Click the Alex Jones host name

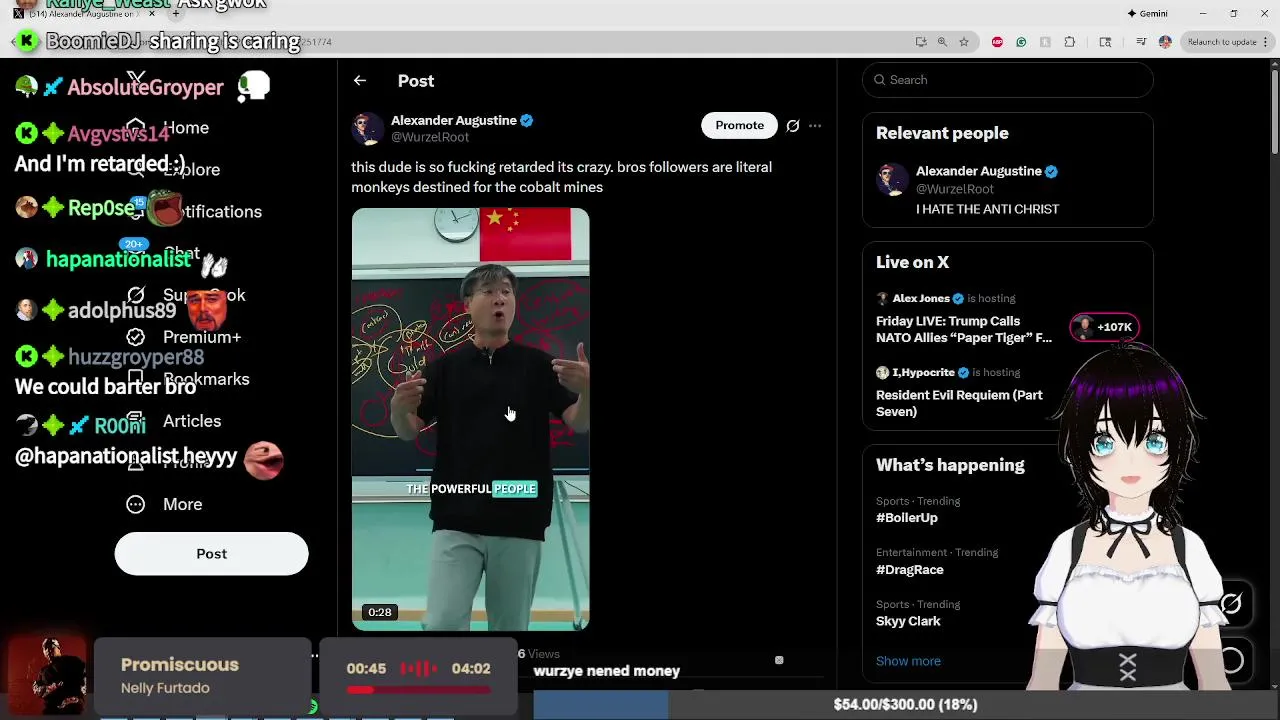point(921,298)
